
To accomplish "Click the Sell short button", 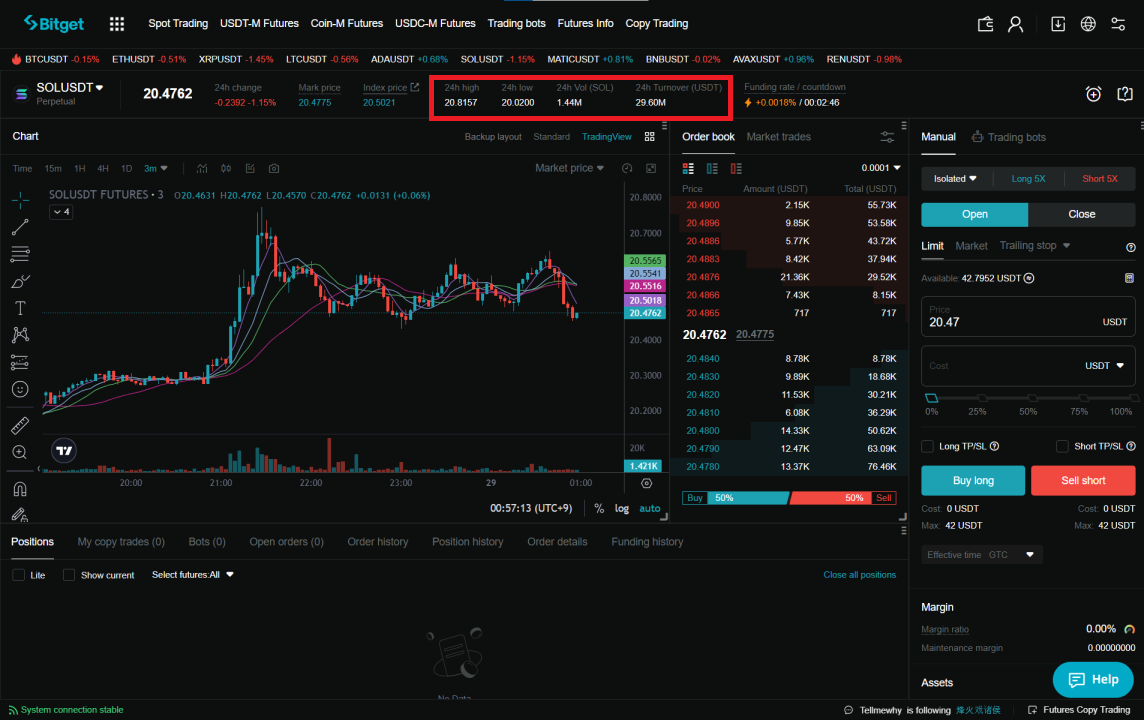I will pos(1083,481).
